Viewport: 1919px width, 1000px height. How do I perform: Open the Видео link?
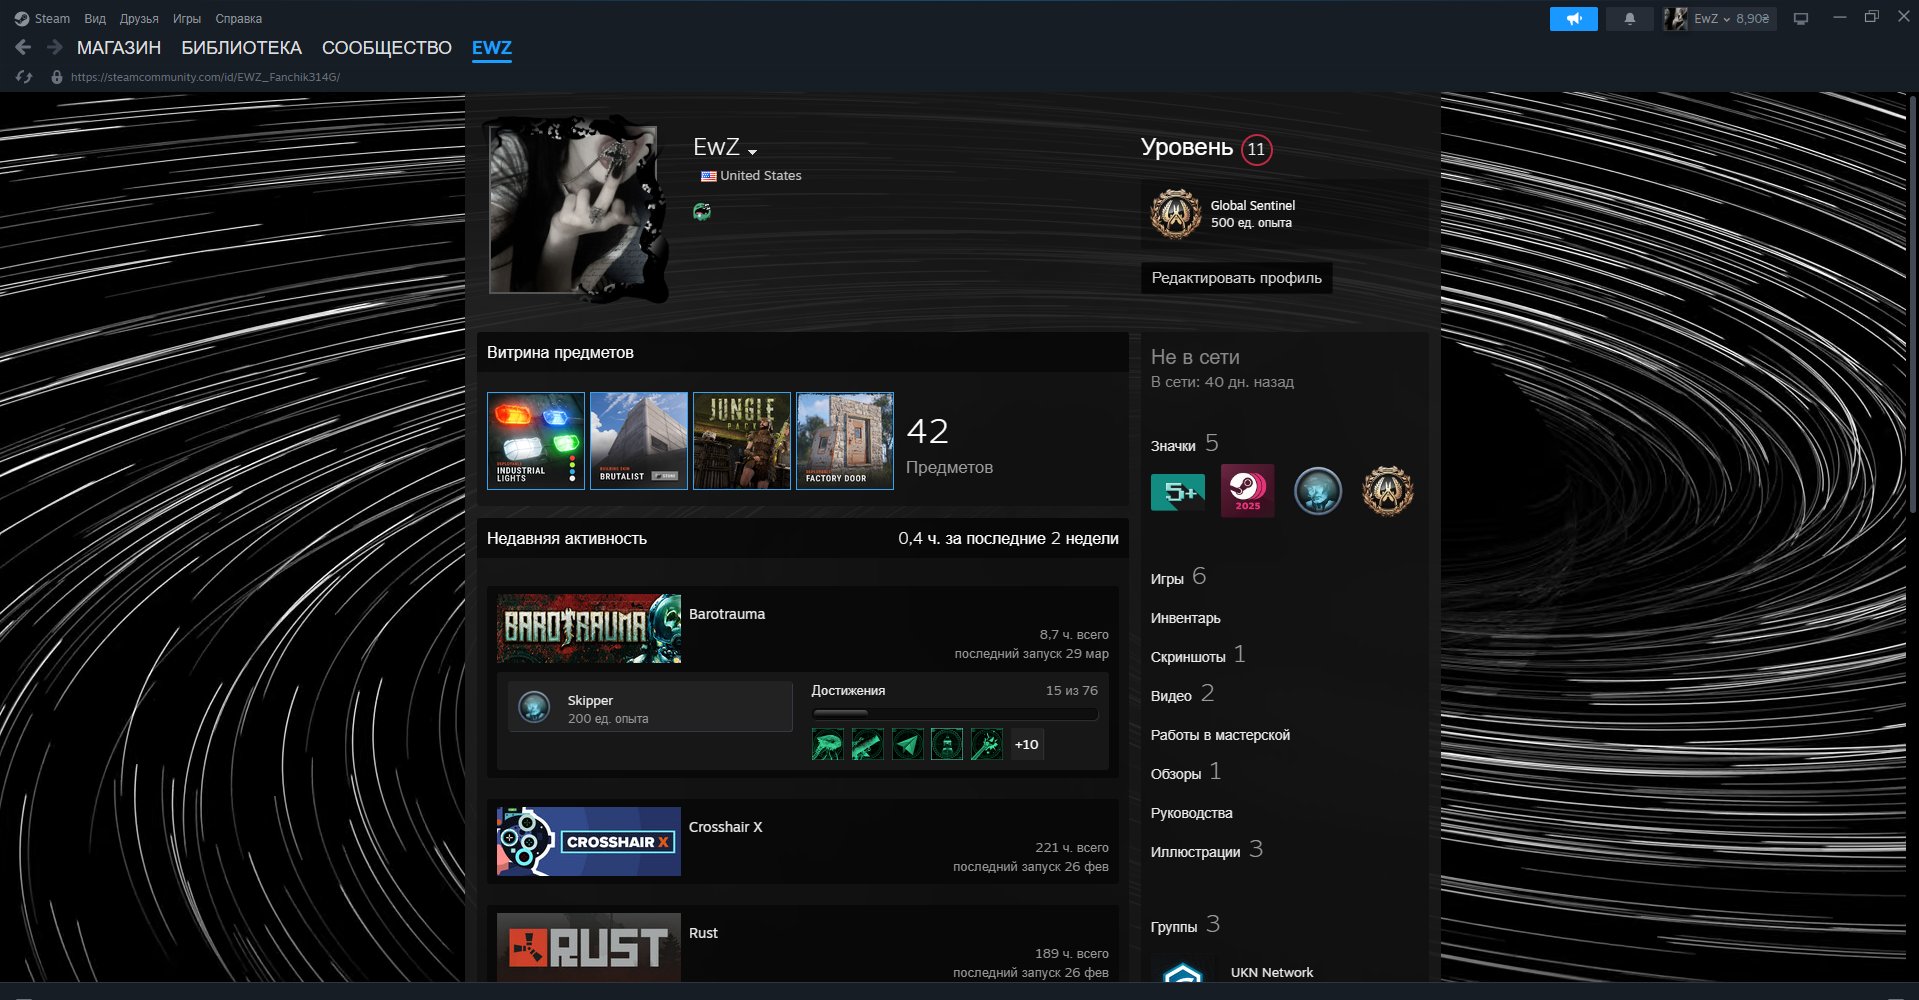pos(1182,694)
